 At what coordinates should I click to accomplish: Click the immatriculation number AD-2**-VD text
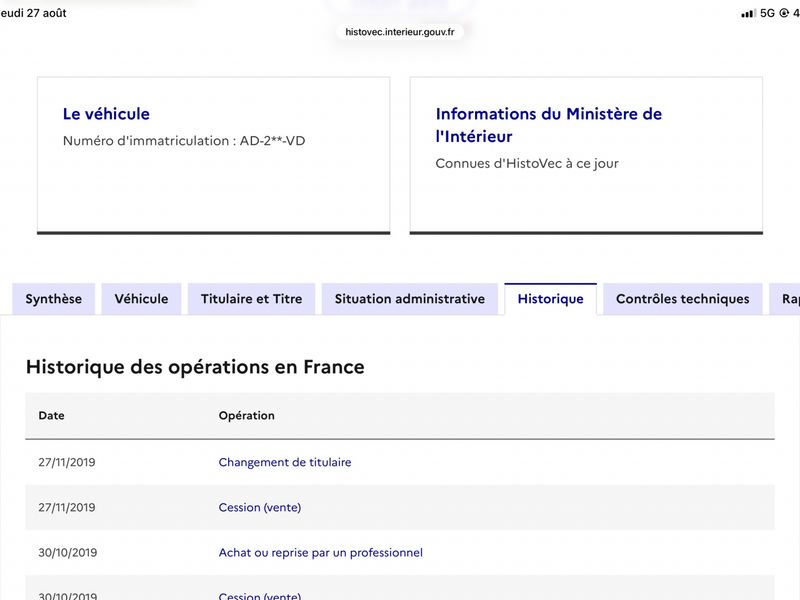pos(272,141)
